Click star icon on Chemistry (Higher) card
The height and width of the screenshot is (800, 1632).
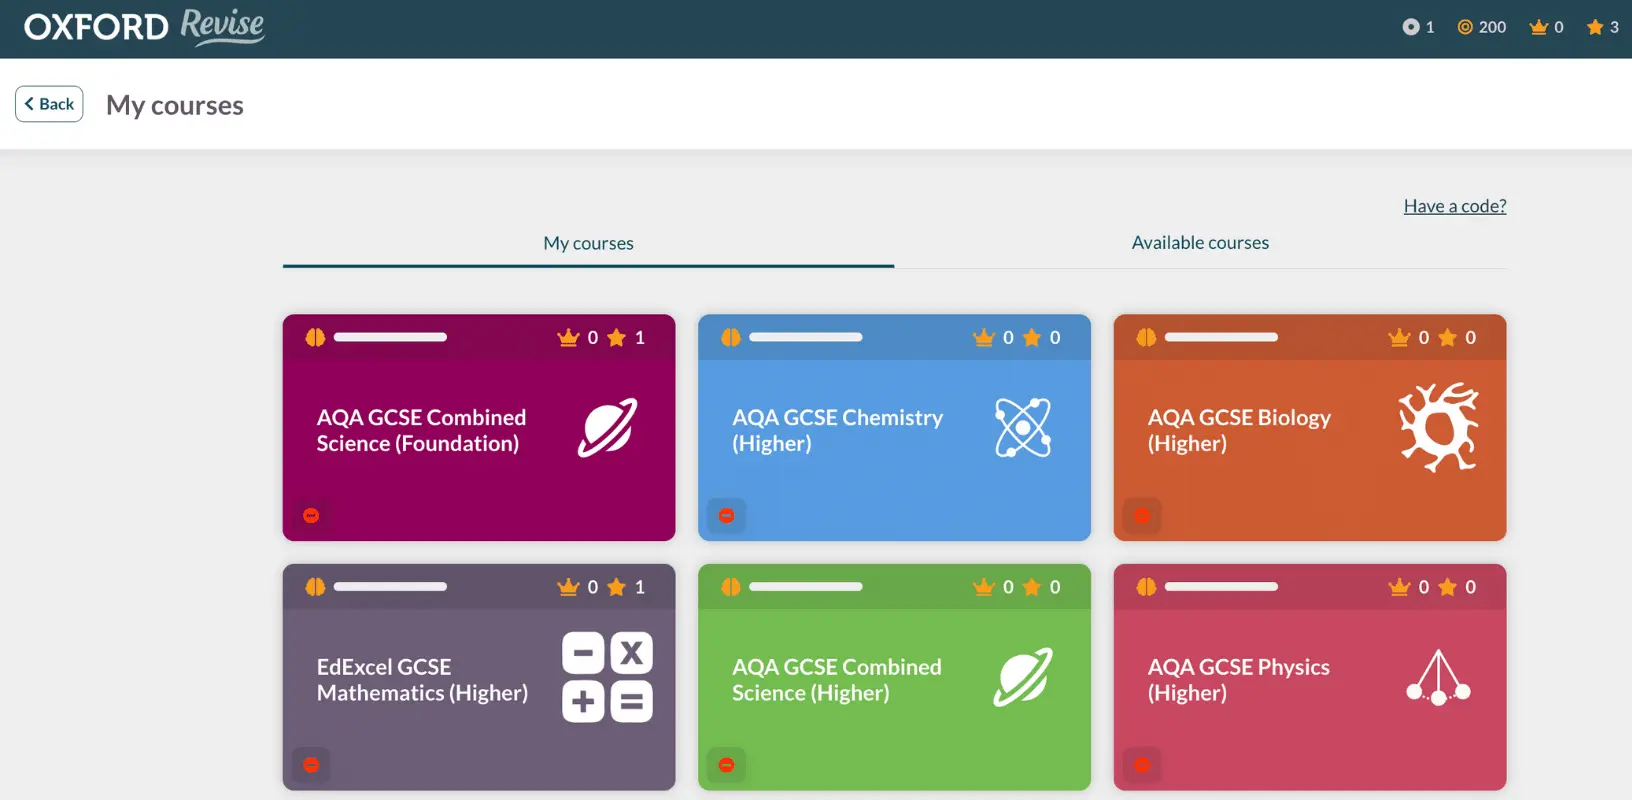coord(1032,337)
